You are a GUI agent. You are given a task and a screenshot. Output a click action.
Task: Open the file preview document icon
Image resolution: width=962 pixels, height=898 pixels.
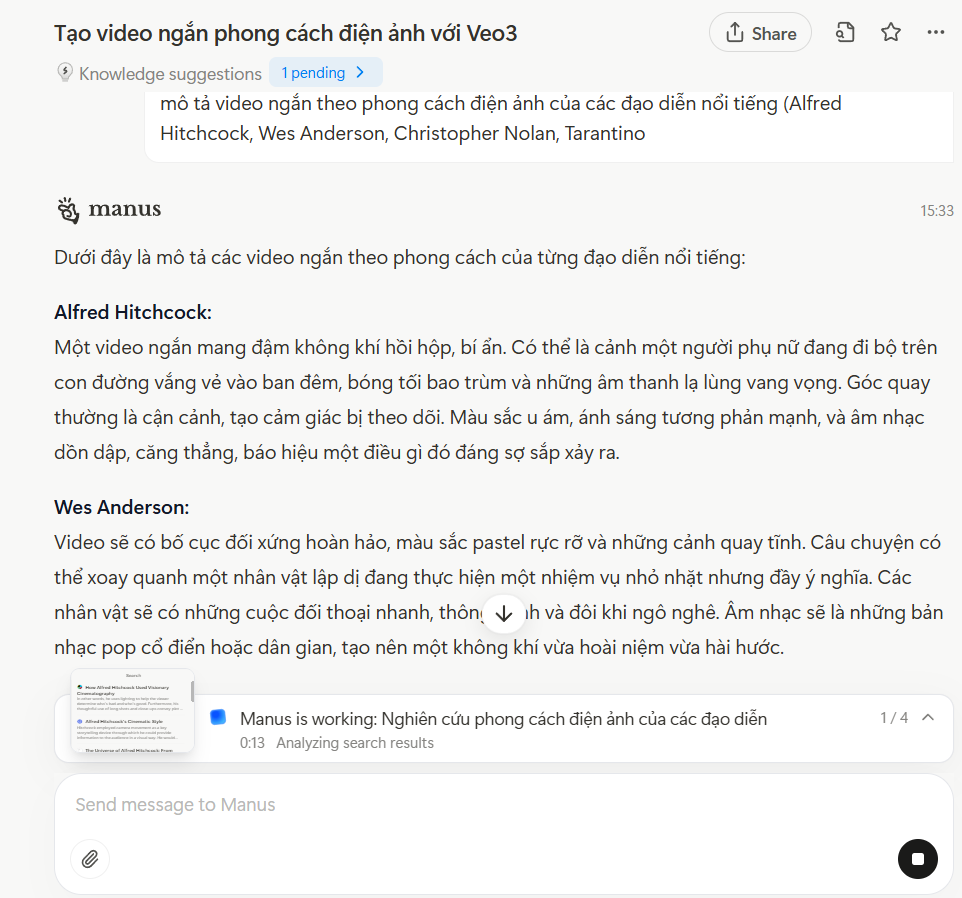[845, 33]
